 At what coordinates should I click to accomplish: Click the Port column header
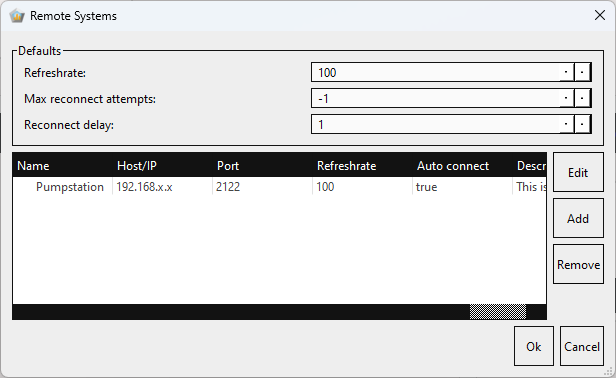tap(262, 165)
